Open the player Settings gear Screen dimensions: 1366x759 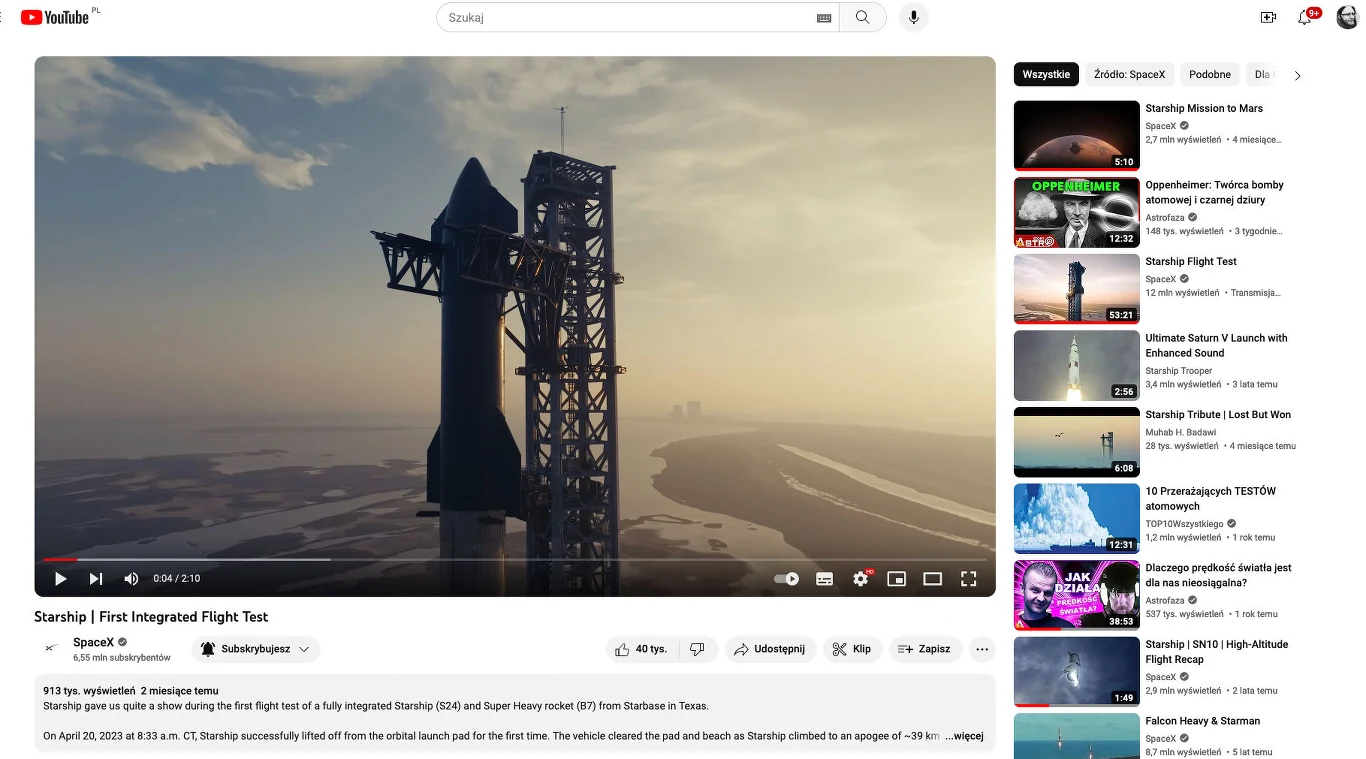(x=860, y=578)
